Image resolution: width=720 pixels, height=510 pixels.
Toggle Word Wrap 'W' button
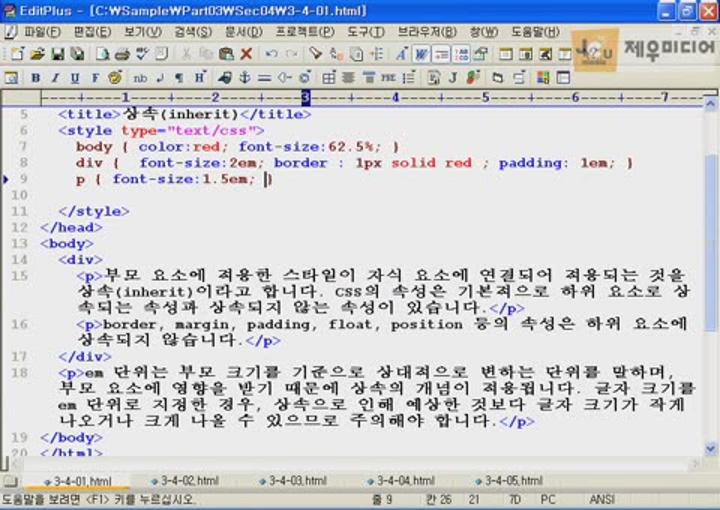421,54
